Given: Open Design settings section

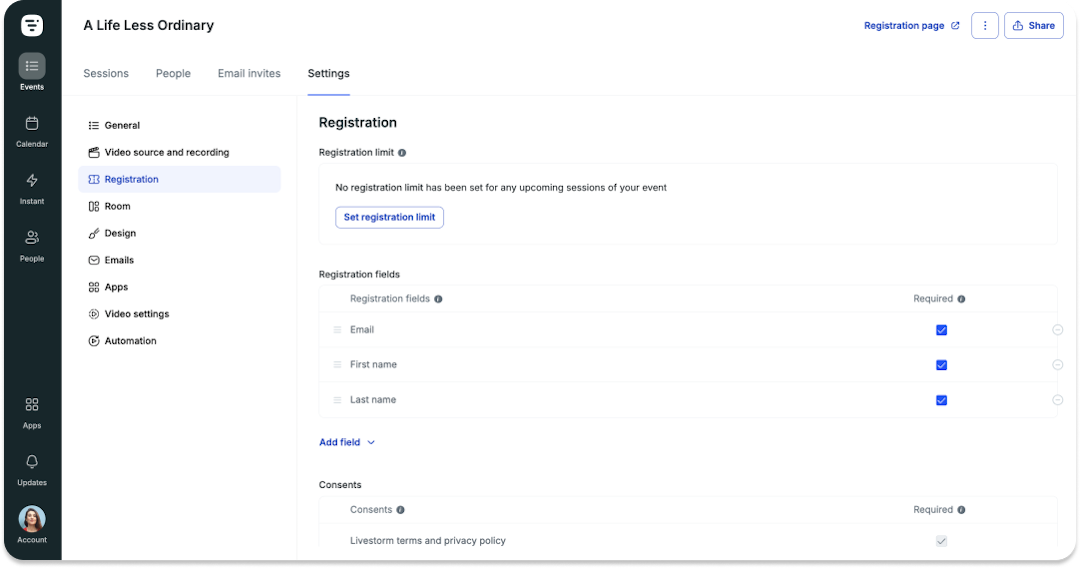Looking at the screenshot, I should point(179,233).
